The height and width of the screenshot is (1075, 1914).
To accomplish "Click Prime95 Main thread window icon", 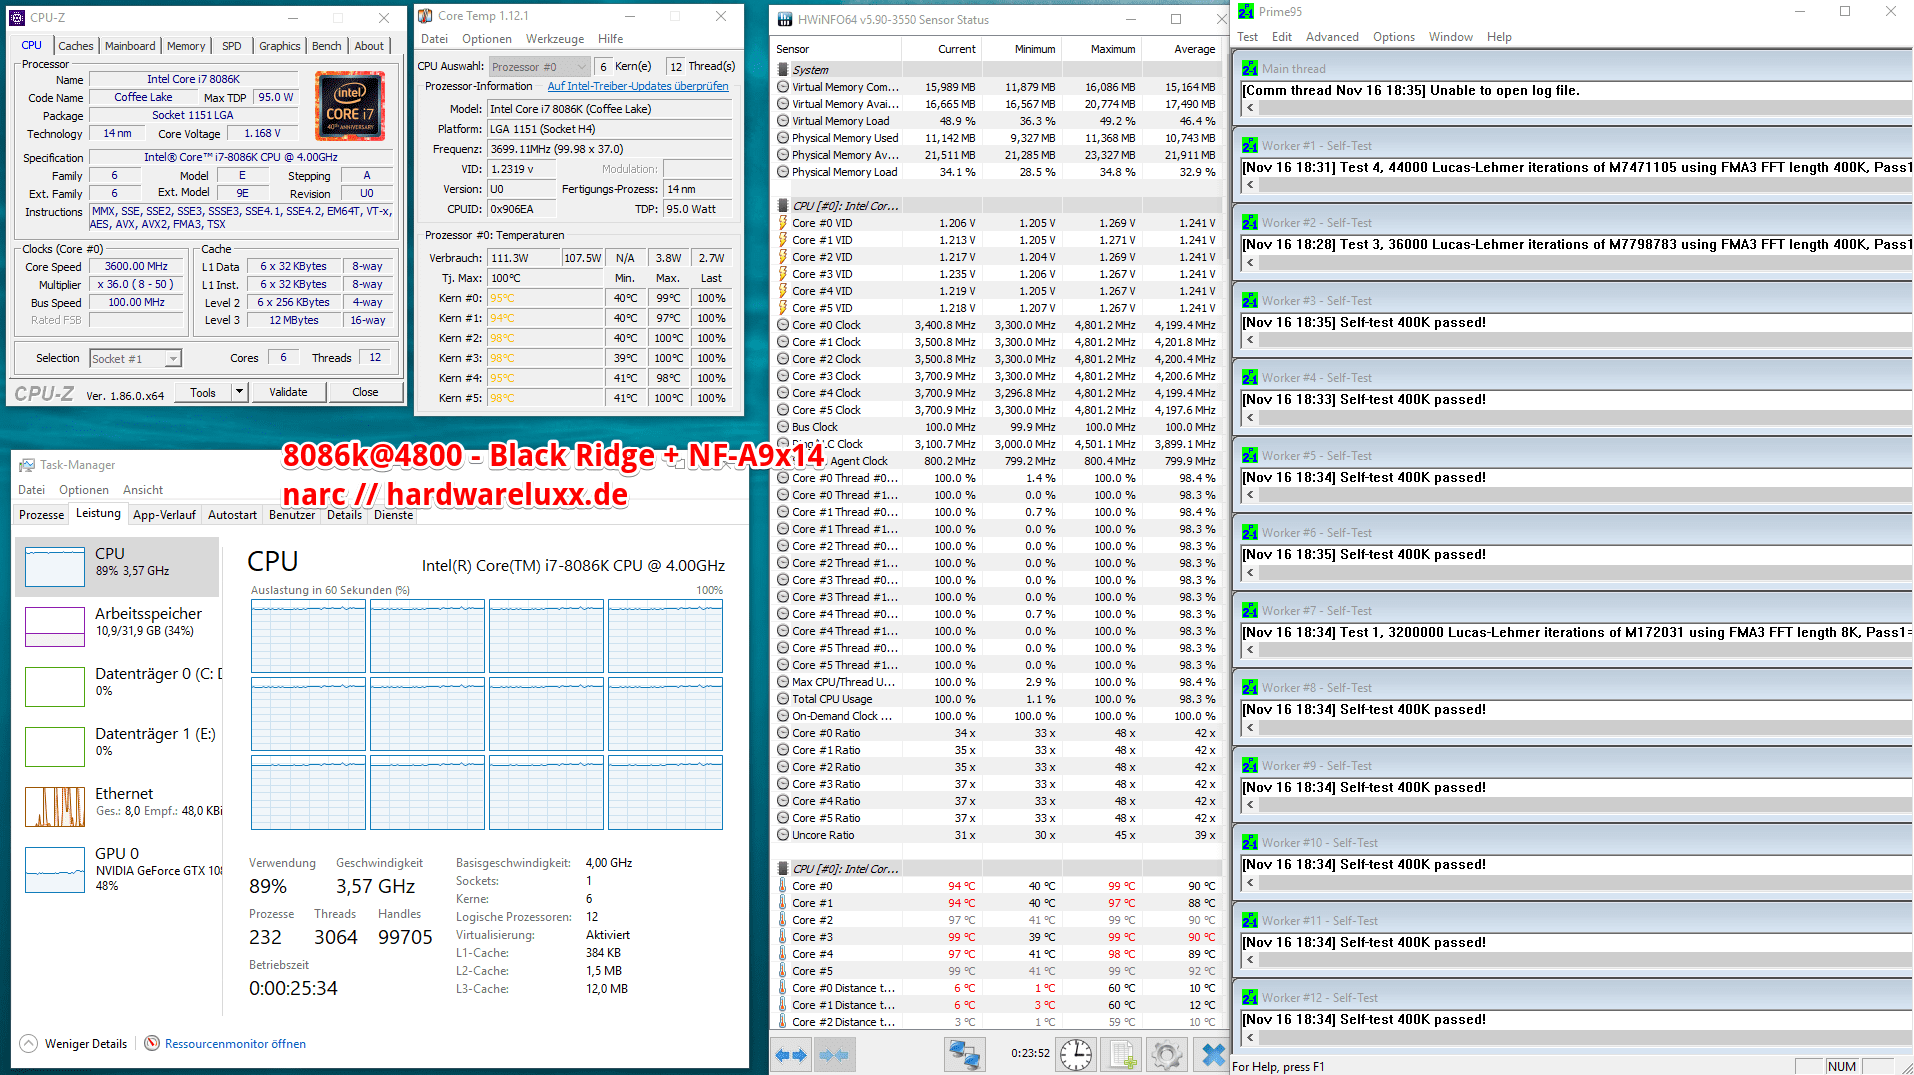I will coord(1250,69).
